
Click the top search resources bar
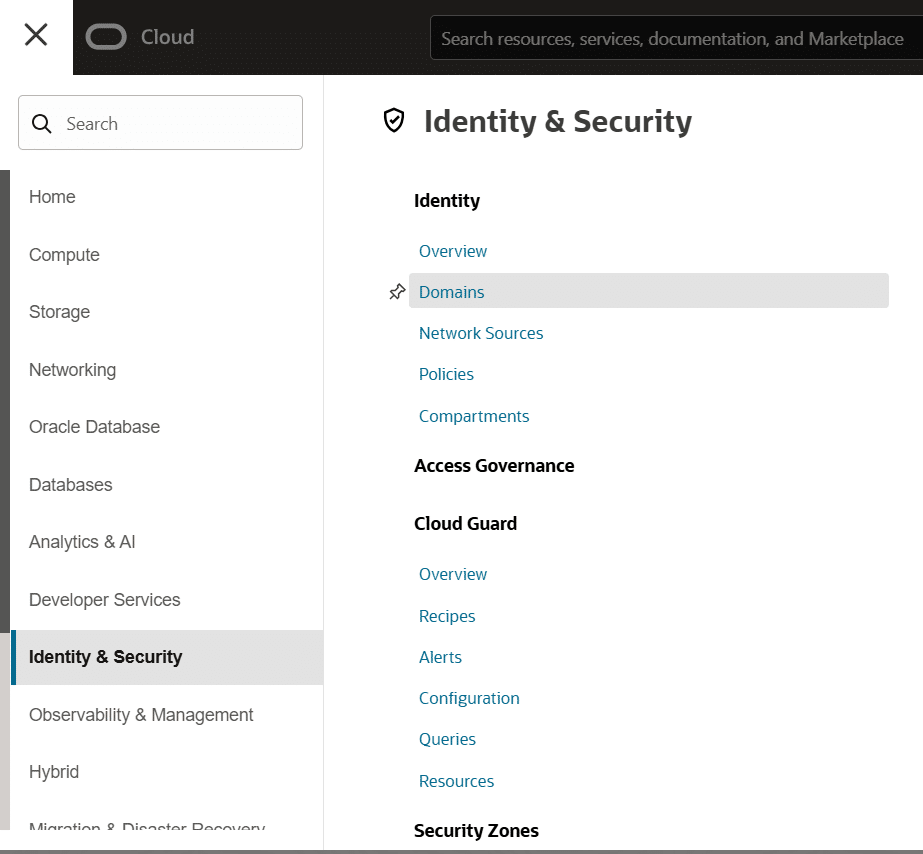click(676, 38)
